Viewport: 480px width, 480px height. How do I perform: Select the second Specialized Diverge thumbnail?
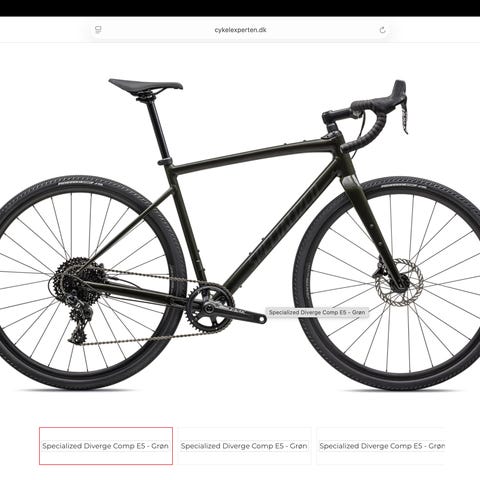coord(244,446)
